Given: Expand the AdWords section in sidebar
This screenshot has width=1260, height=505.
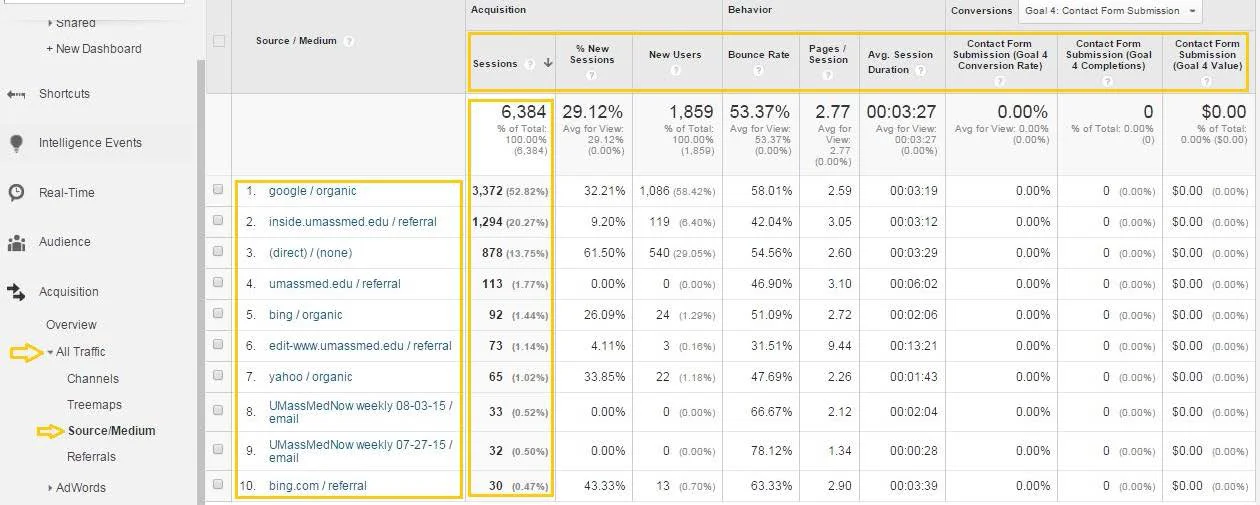Looking at the screenshot, I should tap(50, 488).
